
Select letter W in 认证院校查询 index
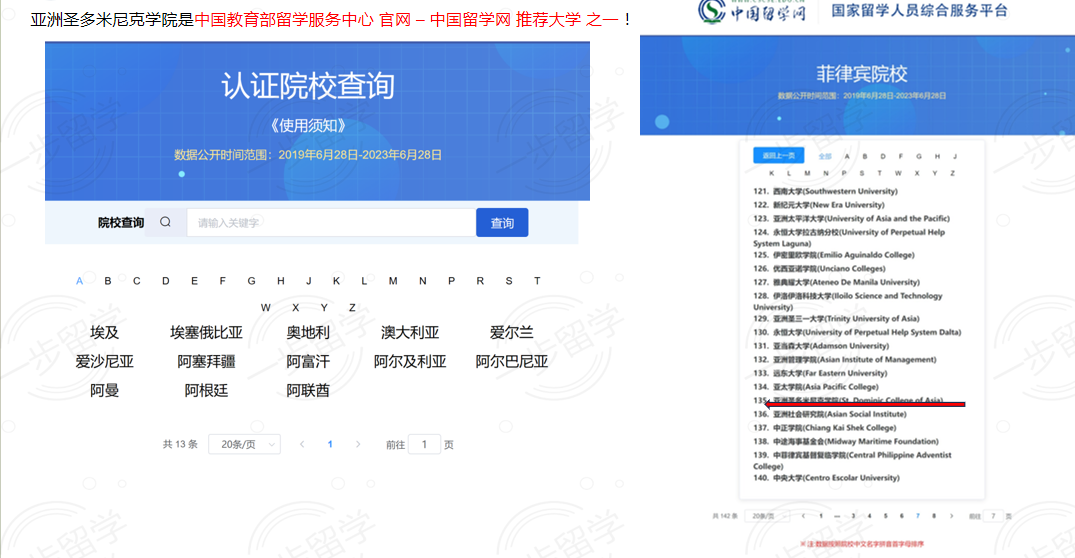[x=265, y=308]
